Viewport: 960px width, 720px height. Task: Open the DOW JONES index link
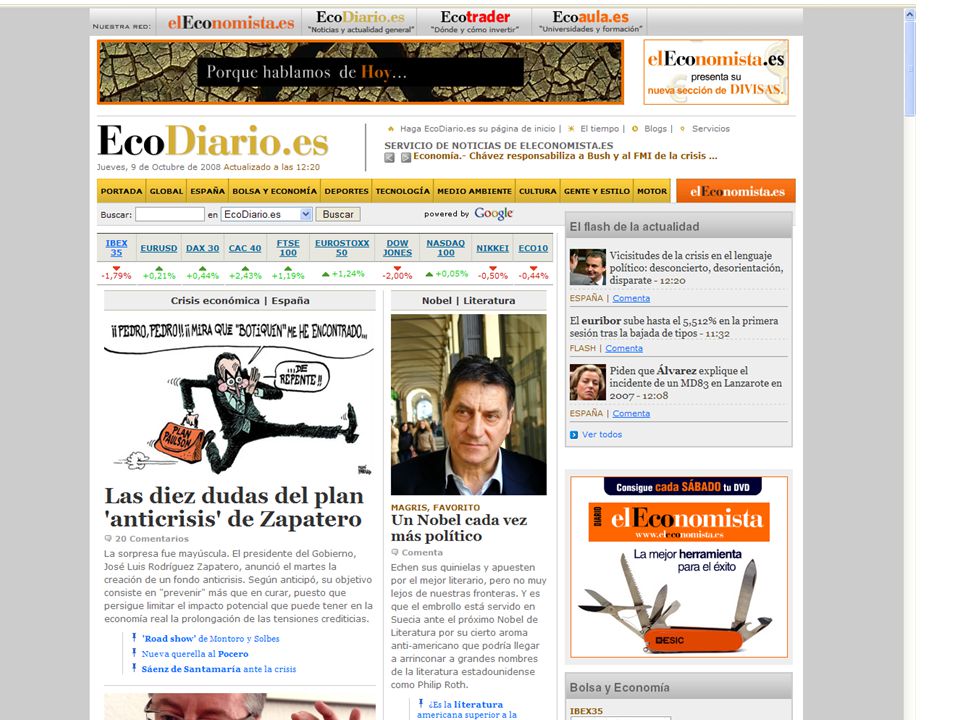tap(397, 248)
